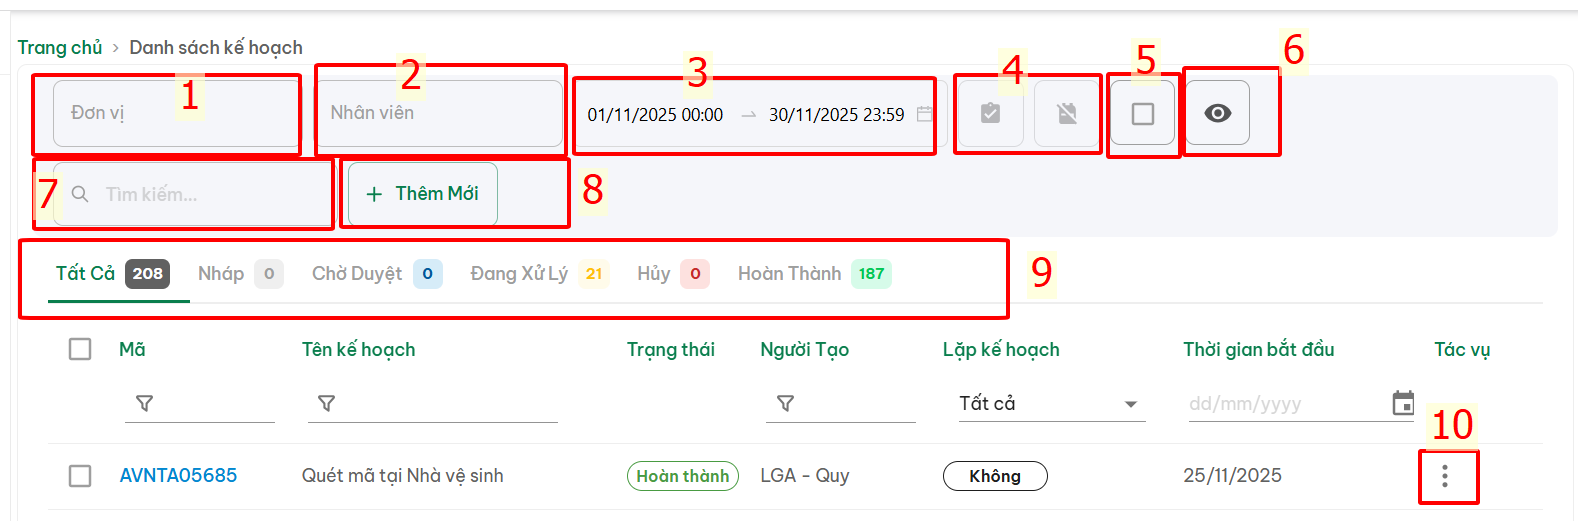
Task: Expand the Lặp kế hoạch Tất cả dropdown
Action: (1050, 404)
